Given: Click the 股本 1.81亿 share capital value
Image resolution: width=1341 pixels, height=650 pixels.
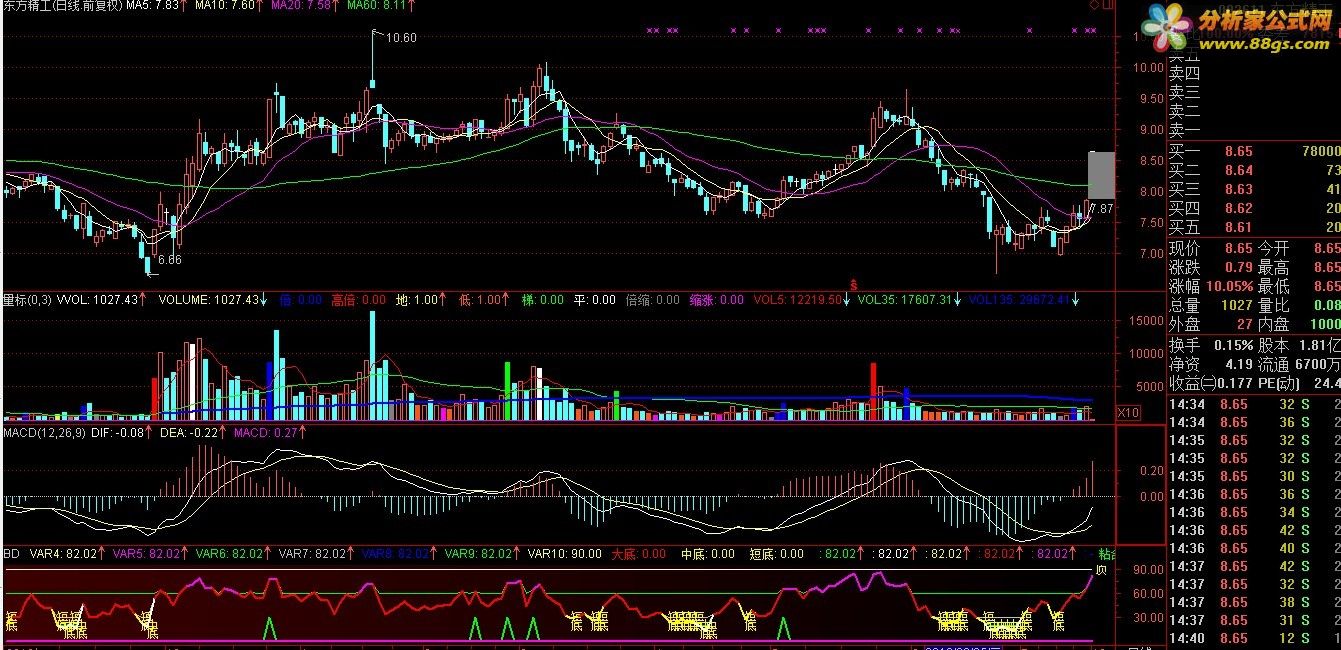Looking at the screenshot, I should 1318,345.
